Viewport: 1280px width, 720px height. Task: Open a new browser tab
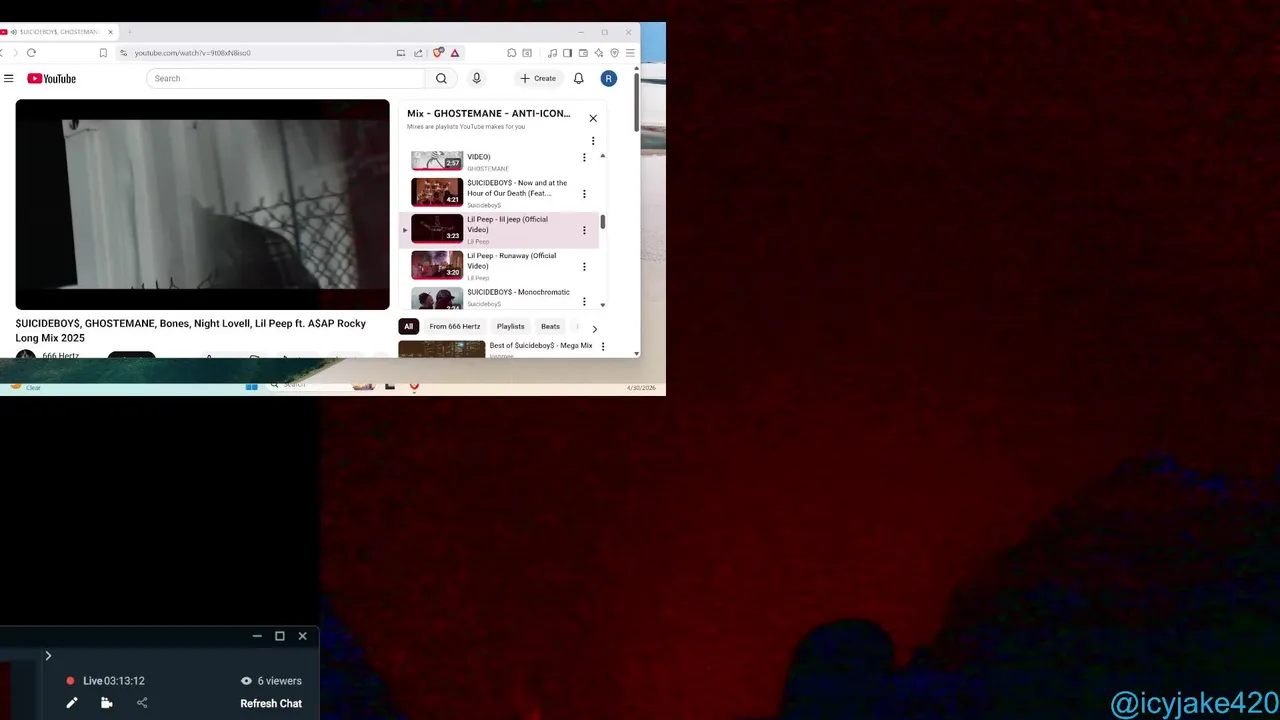tap(129, 32)
